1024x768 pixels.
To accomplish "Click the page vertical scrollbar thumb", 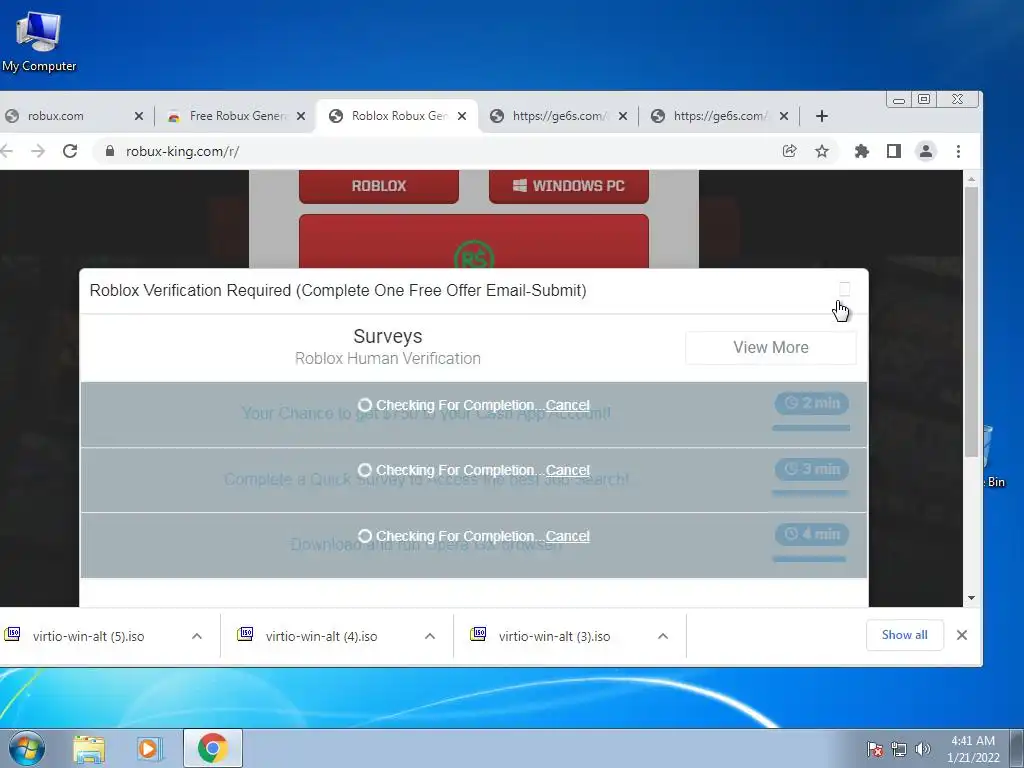I will (x=971, y=322).
